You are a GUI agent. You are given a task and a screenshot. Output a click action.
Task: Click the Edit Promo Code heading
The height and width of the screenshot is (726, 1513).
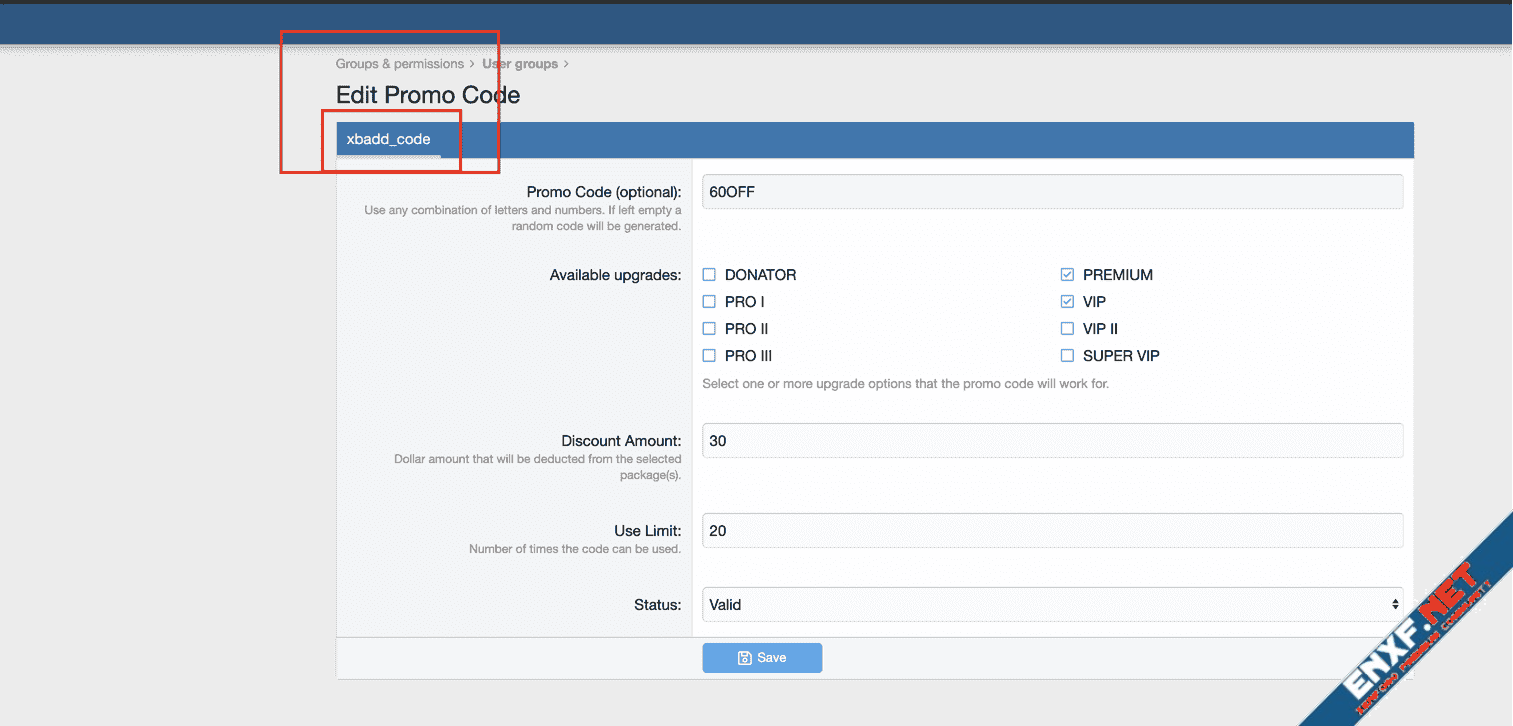pyautogui.click(x=428, y=96)
